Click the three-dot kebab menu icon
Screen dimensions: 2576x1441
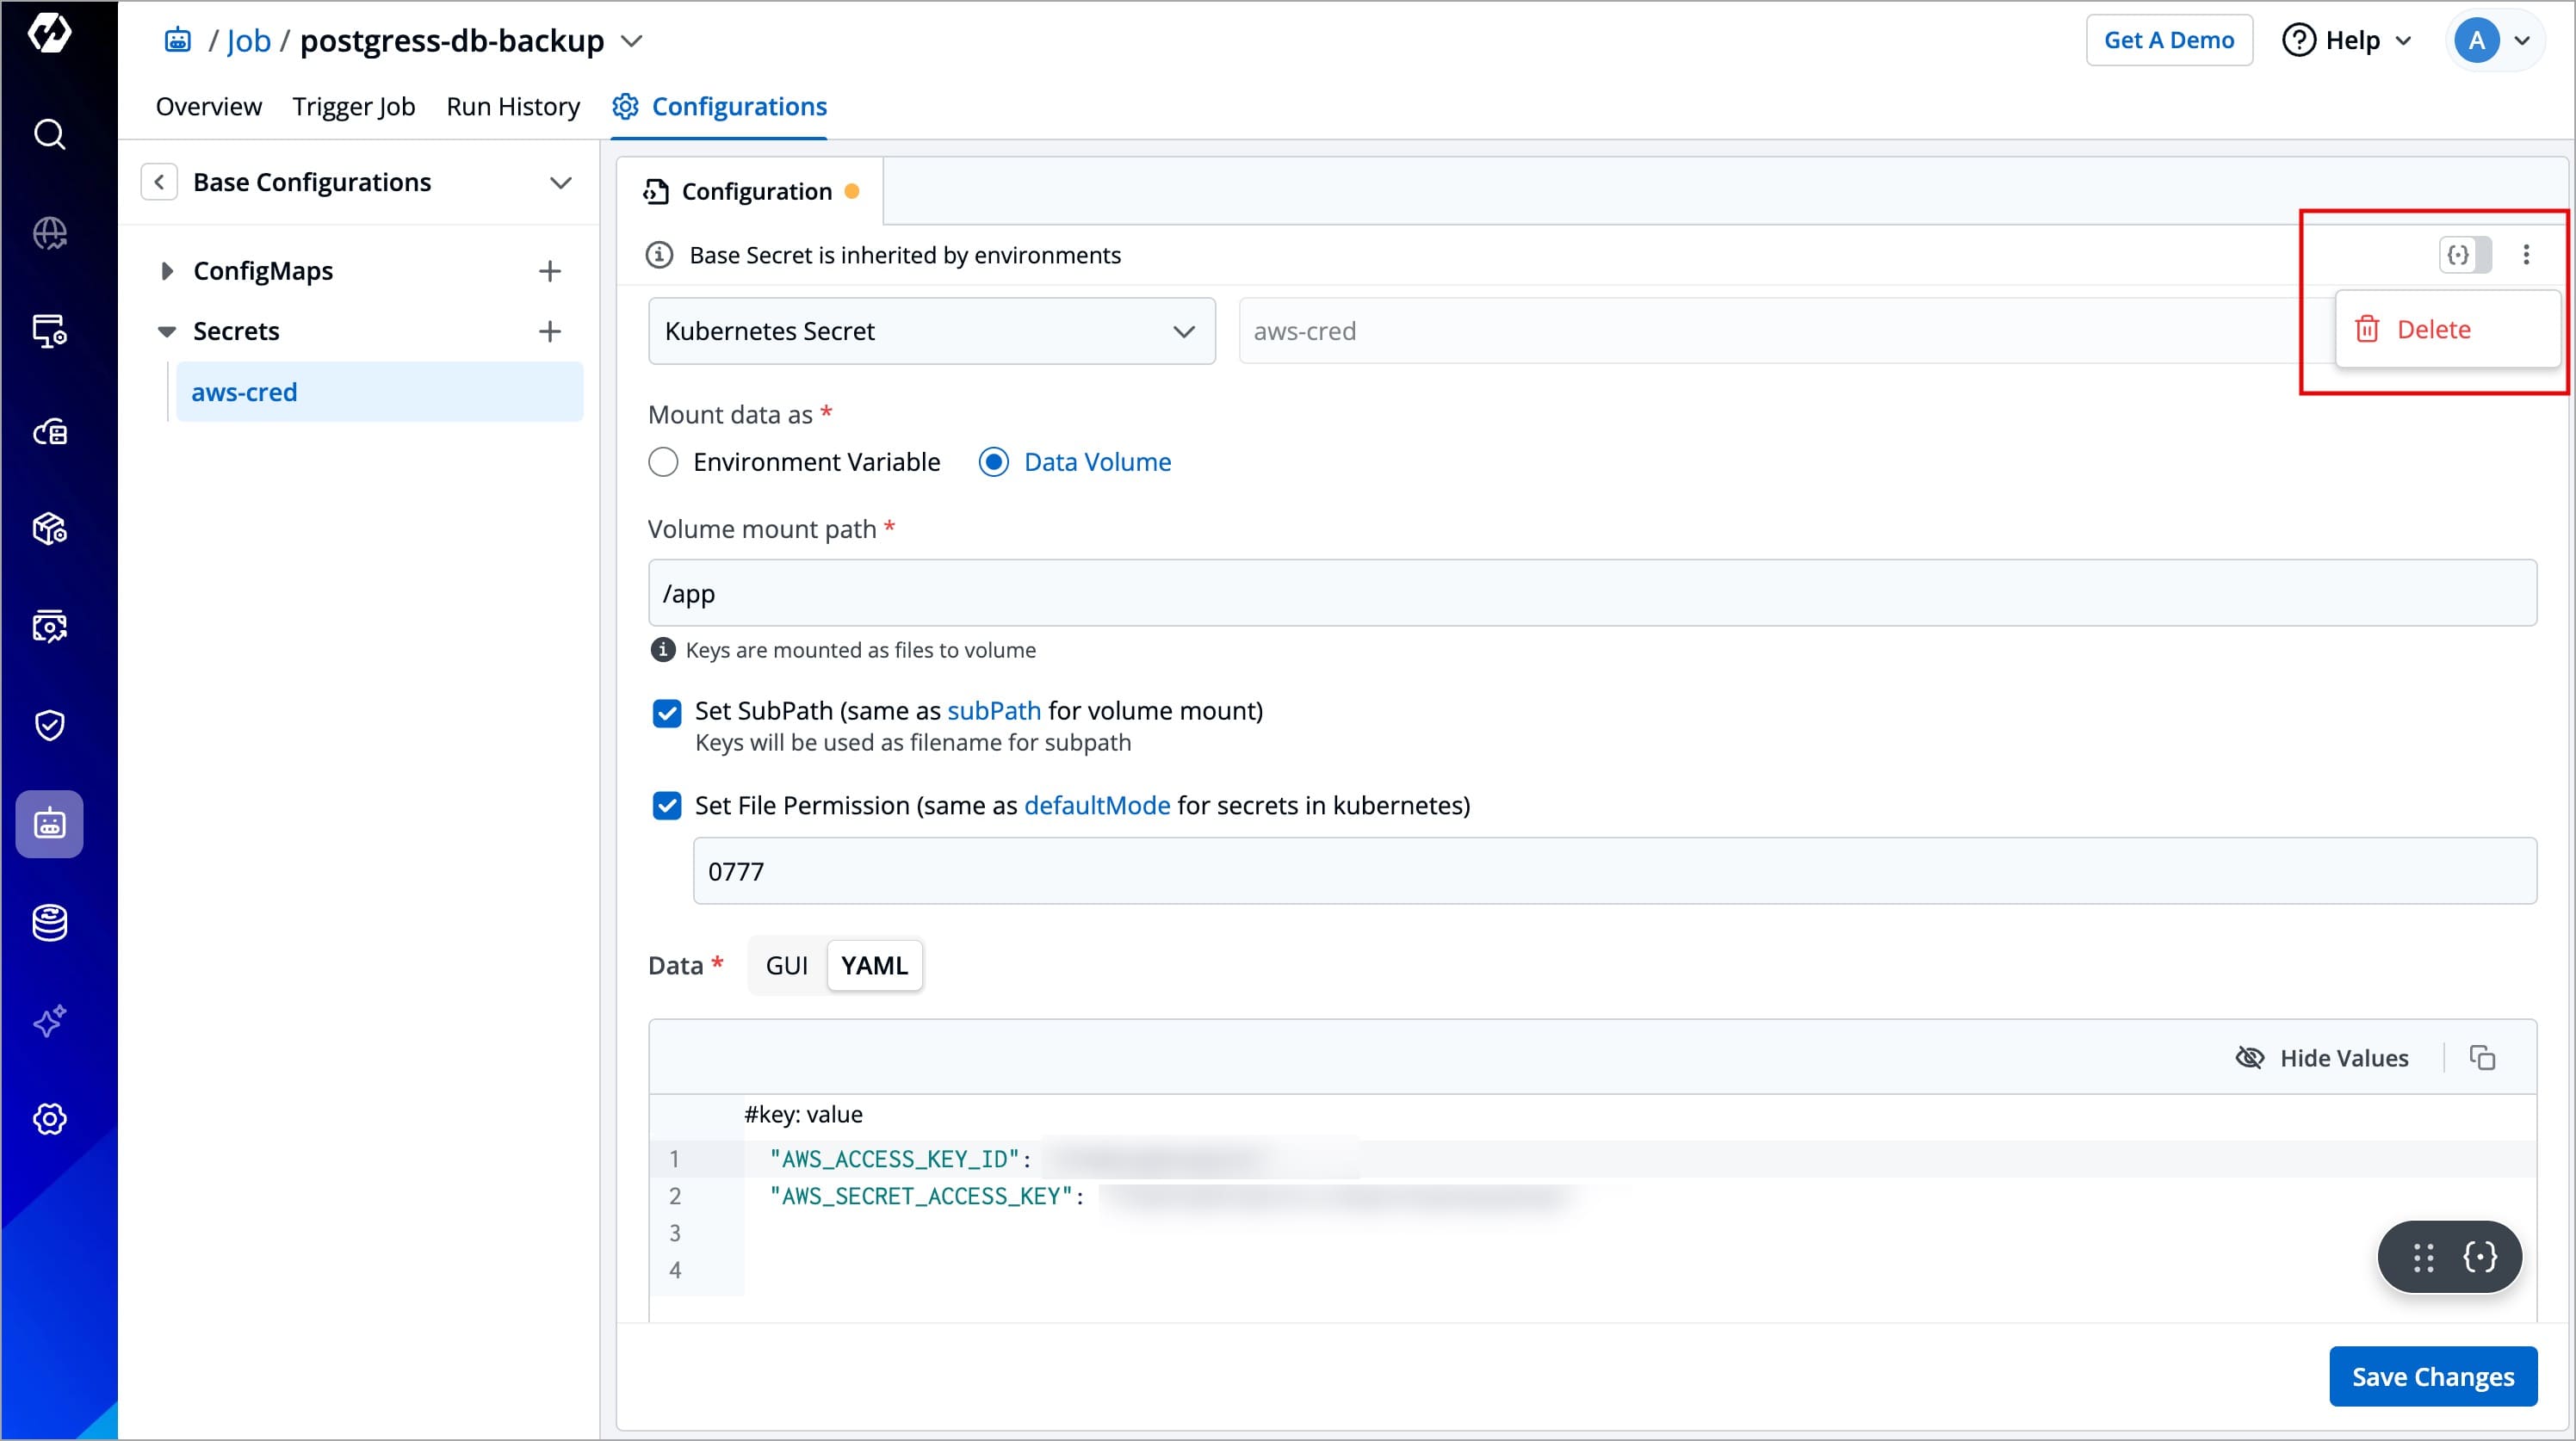pyautogui.click(x=2526, y=255)
